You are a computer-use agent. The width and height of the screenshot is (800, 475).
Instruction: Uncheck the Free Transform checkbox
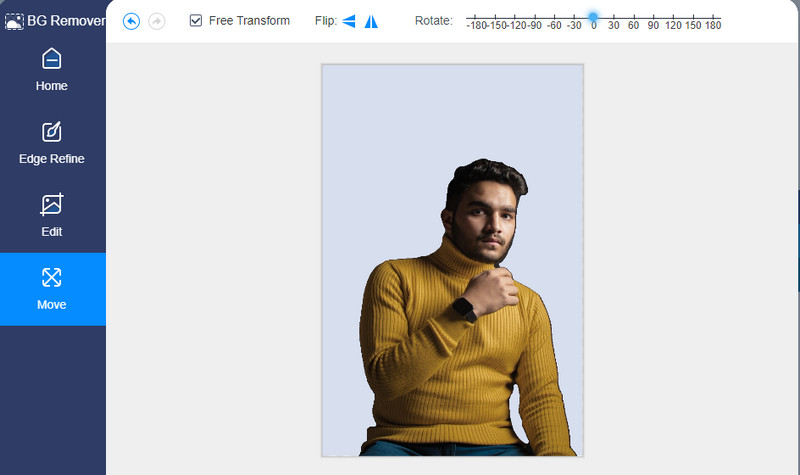tap(196, 21)
